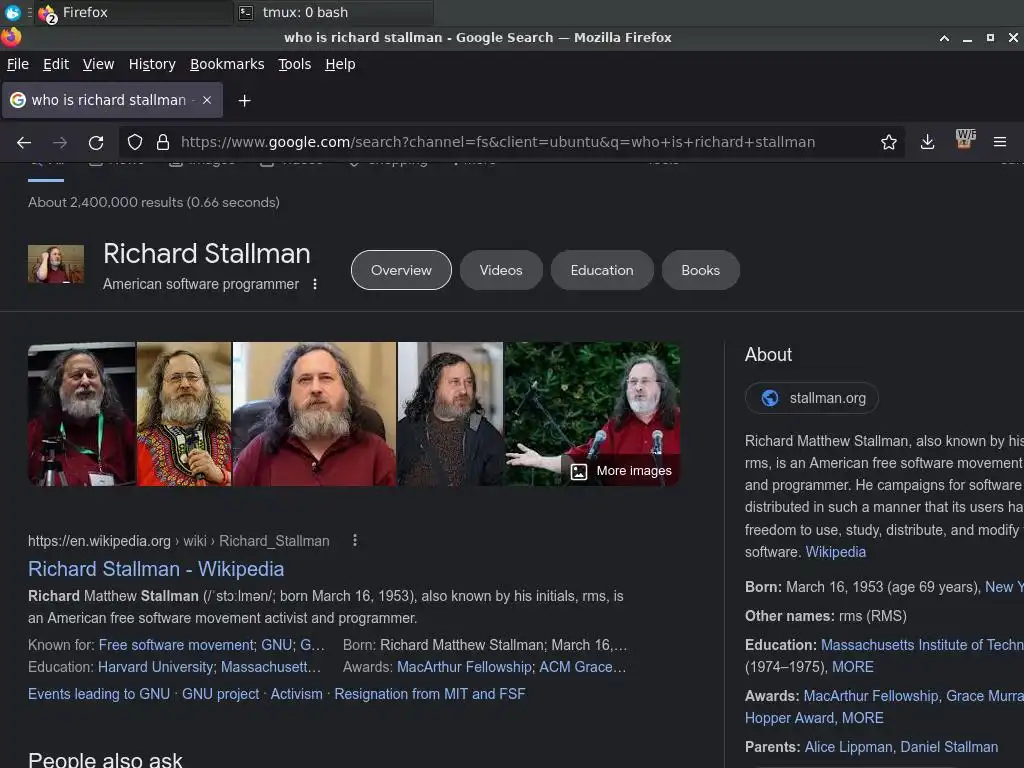Click the forward navigation arrow
The width and height of the screenshot is (1024, 768).
click(x=60, y=142)
